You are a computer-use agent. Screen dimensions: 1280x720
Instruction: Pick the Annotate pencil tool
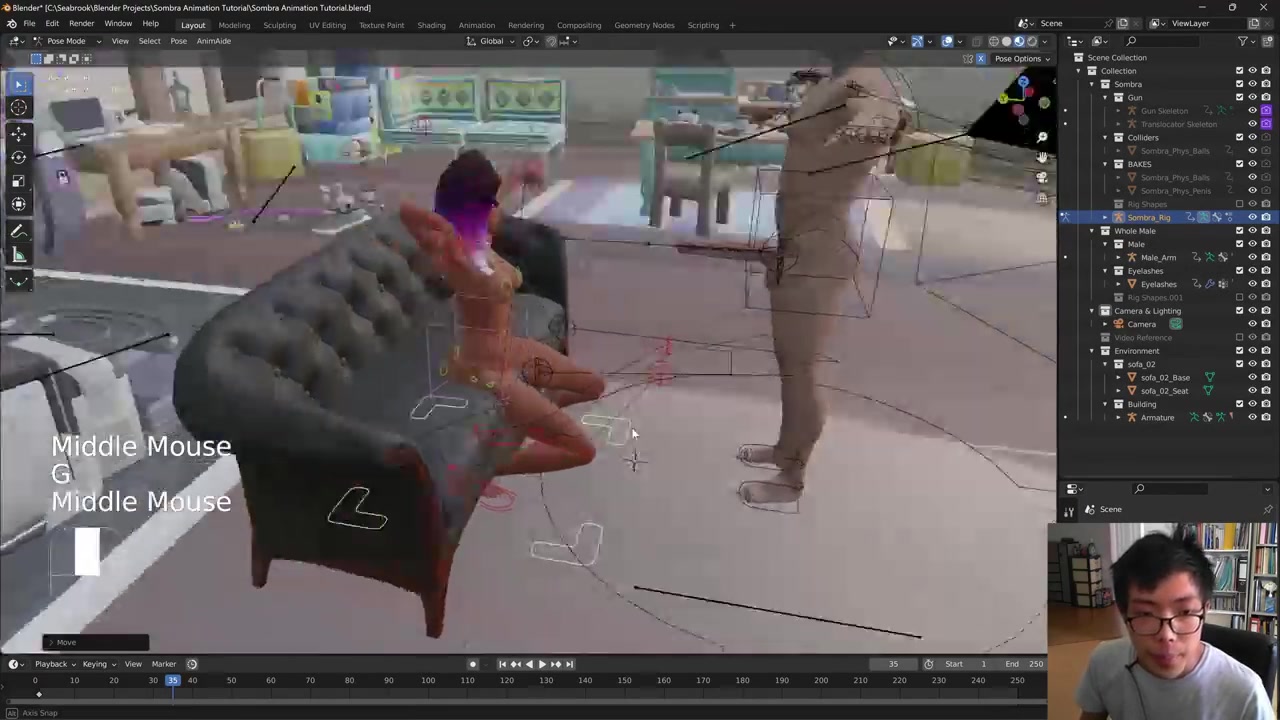(x=18, y=231)
